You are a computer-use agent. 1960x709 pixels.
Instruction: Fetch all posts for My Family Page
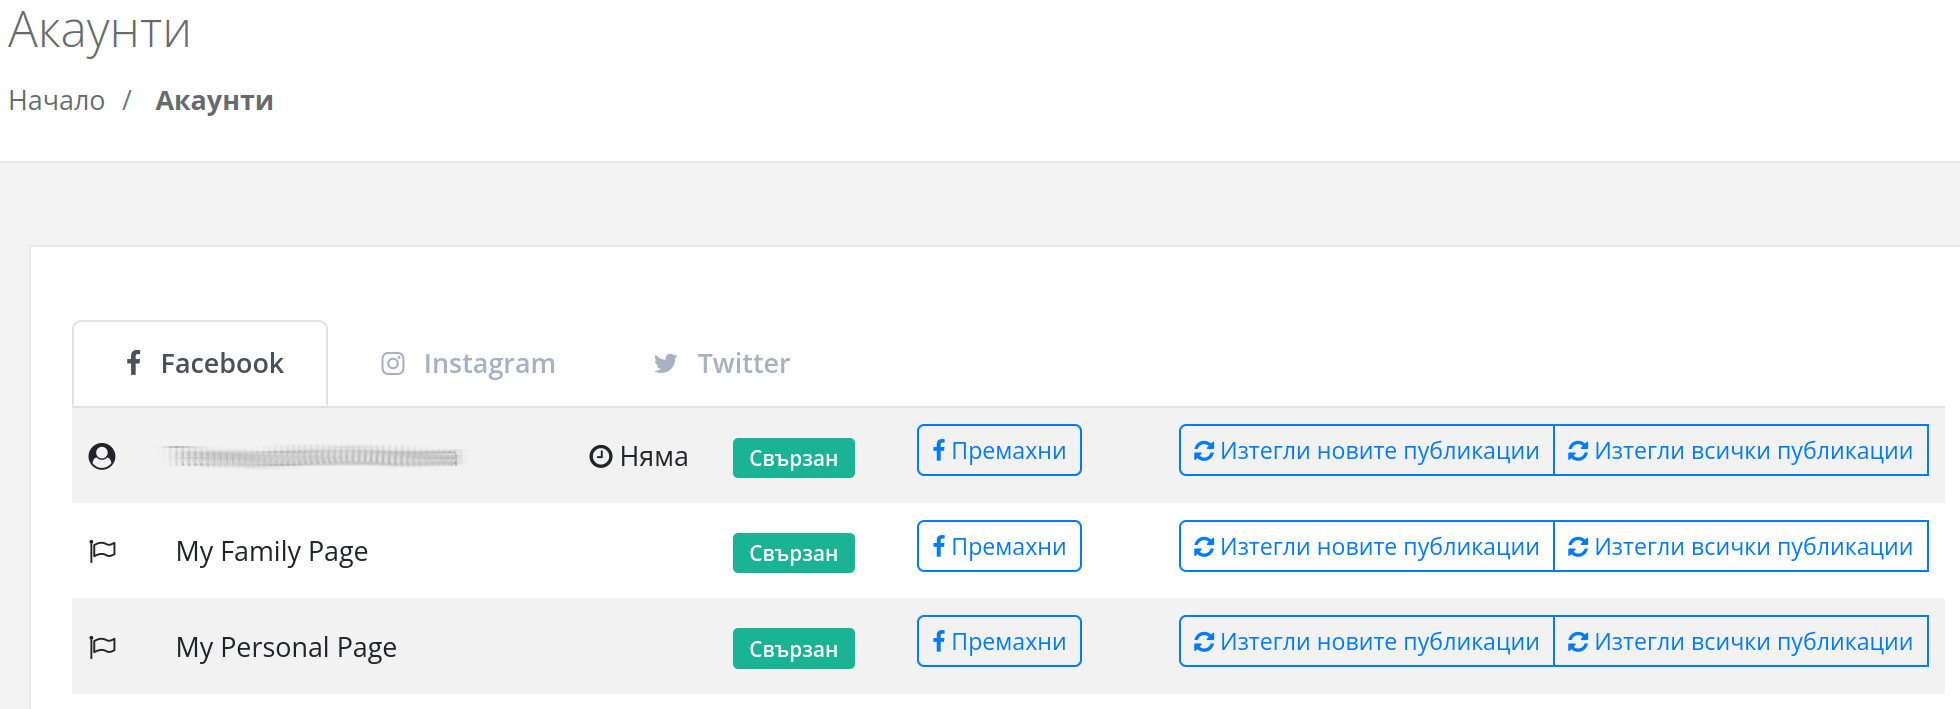pos(1741,546)
